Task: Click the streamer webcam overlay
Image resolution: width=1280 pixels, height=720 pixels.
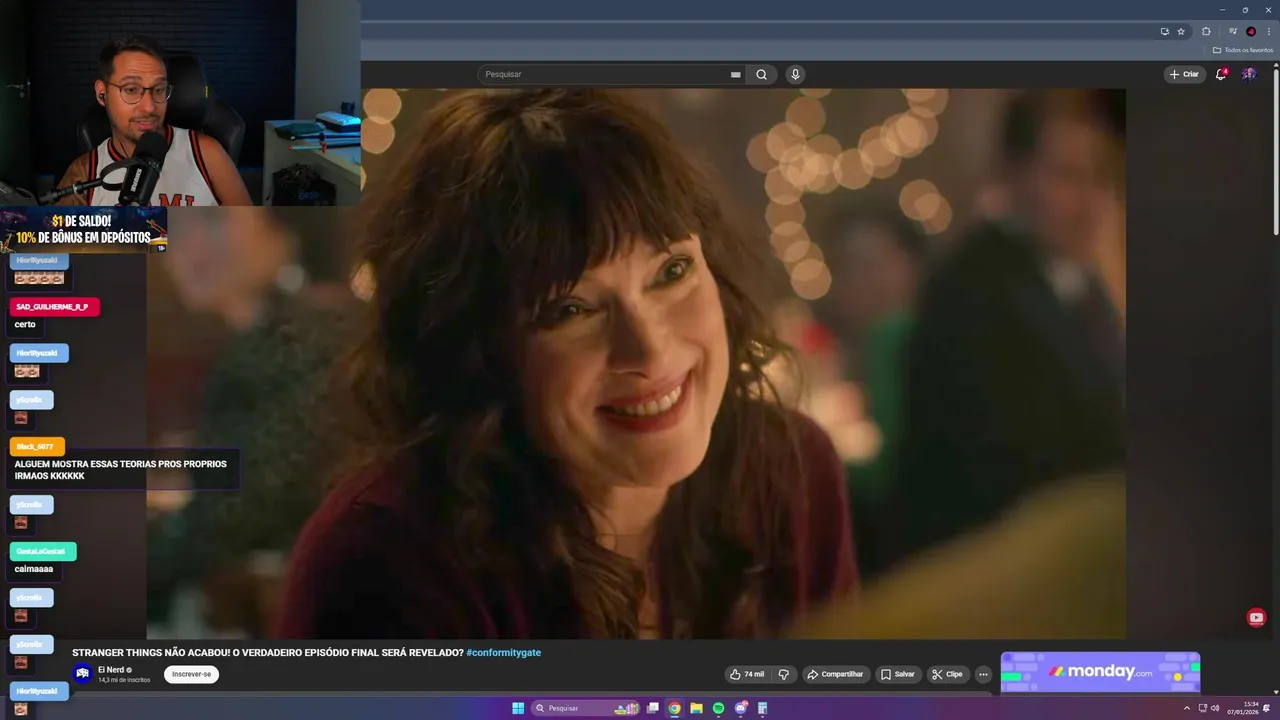Action: point(180,102)
